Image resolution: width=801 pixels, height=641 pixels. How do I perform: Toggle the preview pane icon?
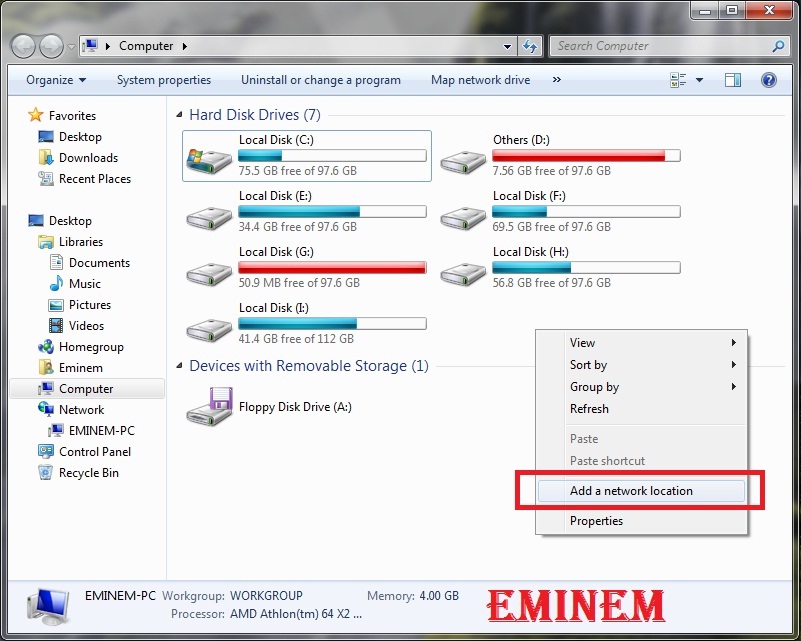(733, 80)
